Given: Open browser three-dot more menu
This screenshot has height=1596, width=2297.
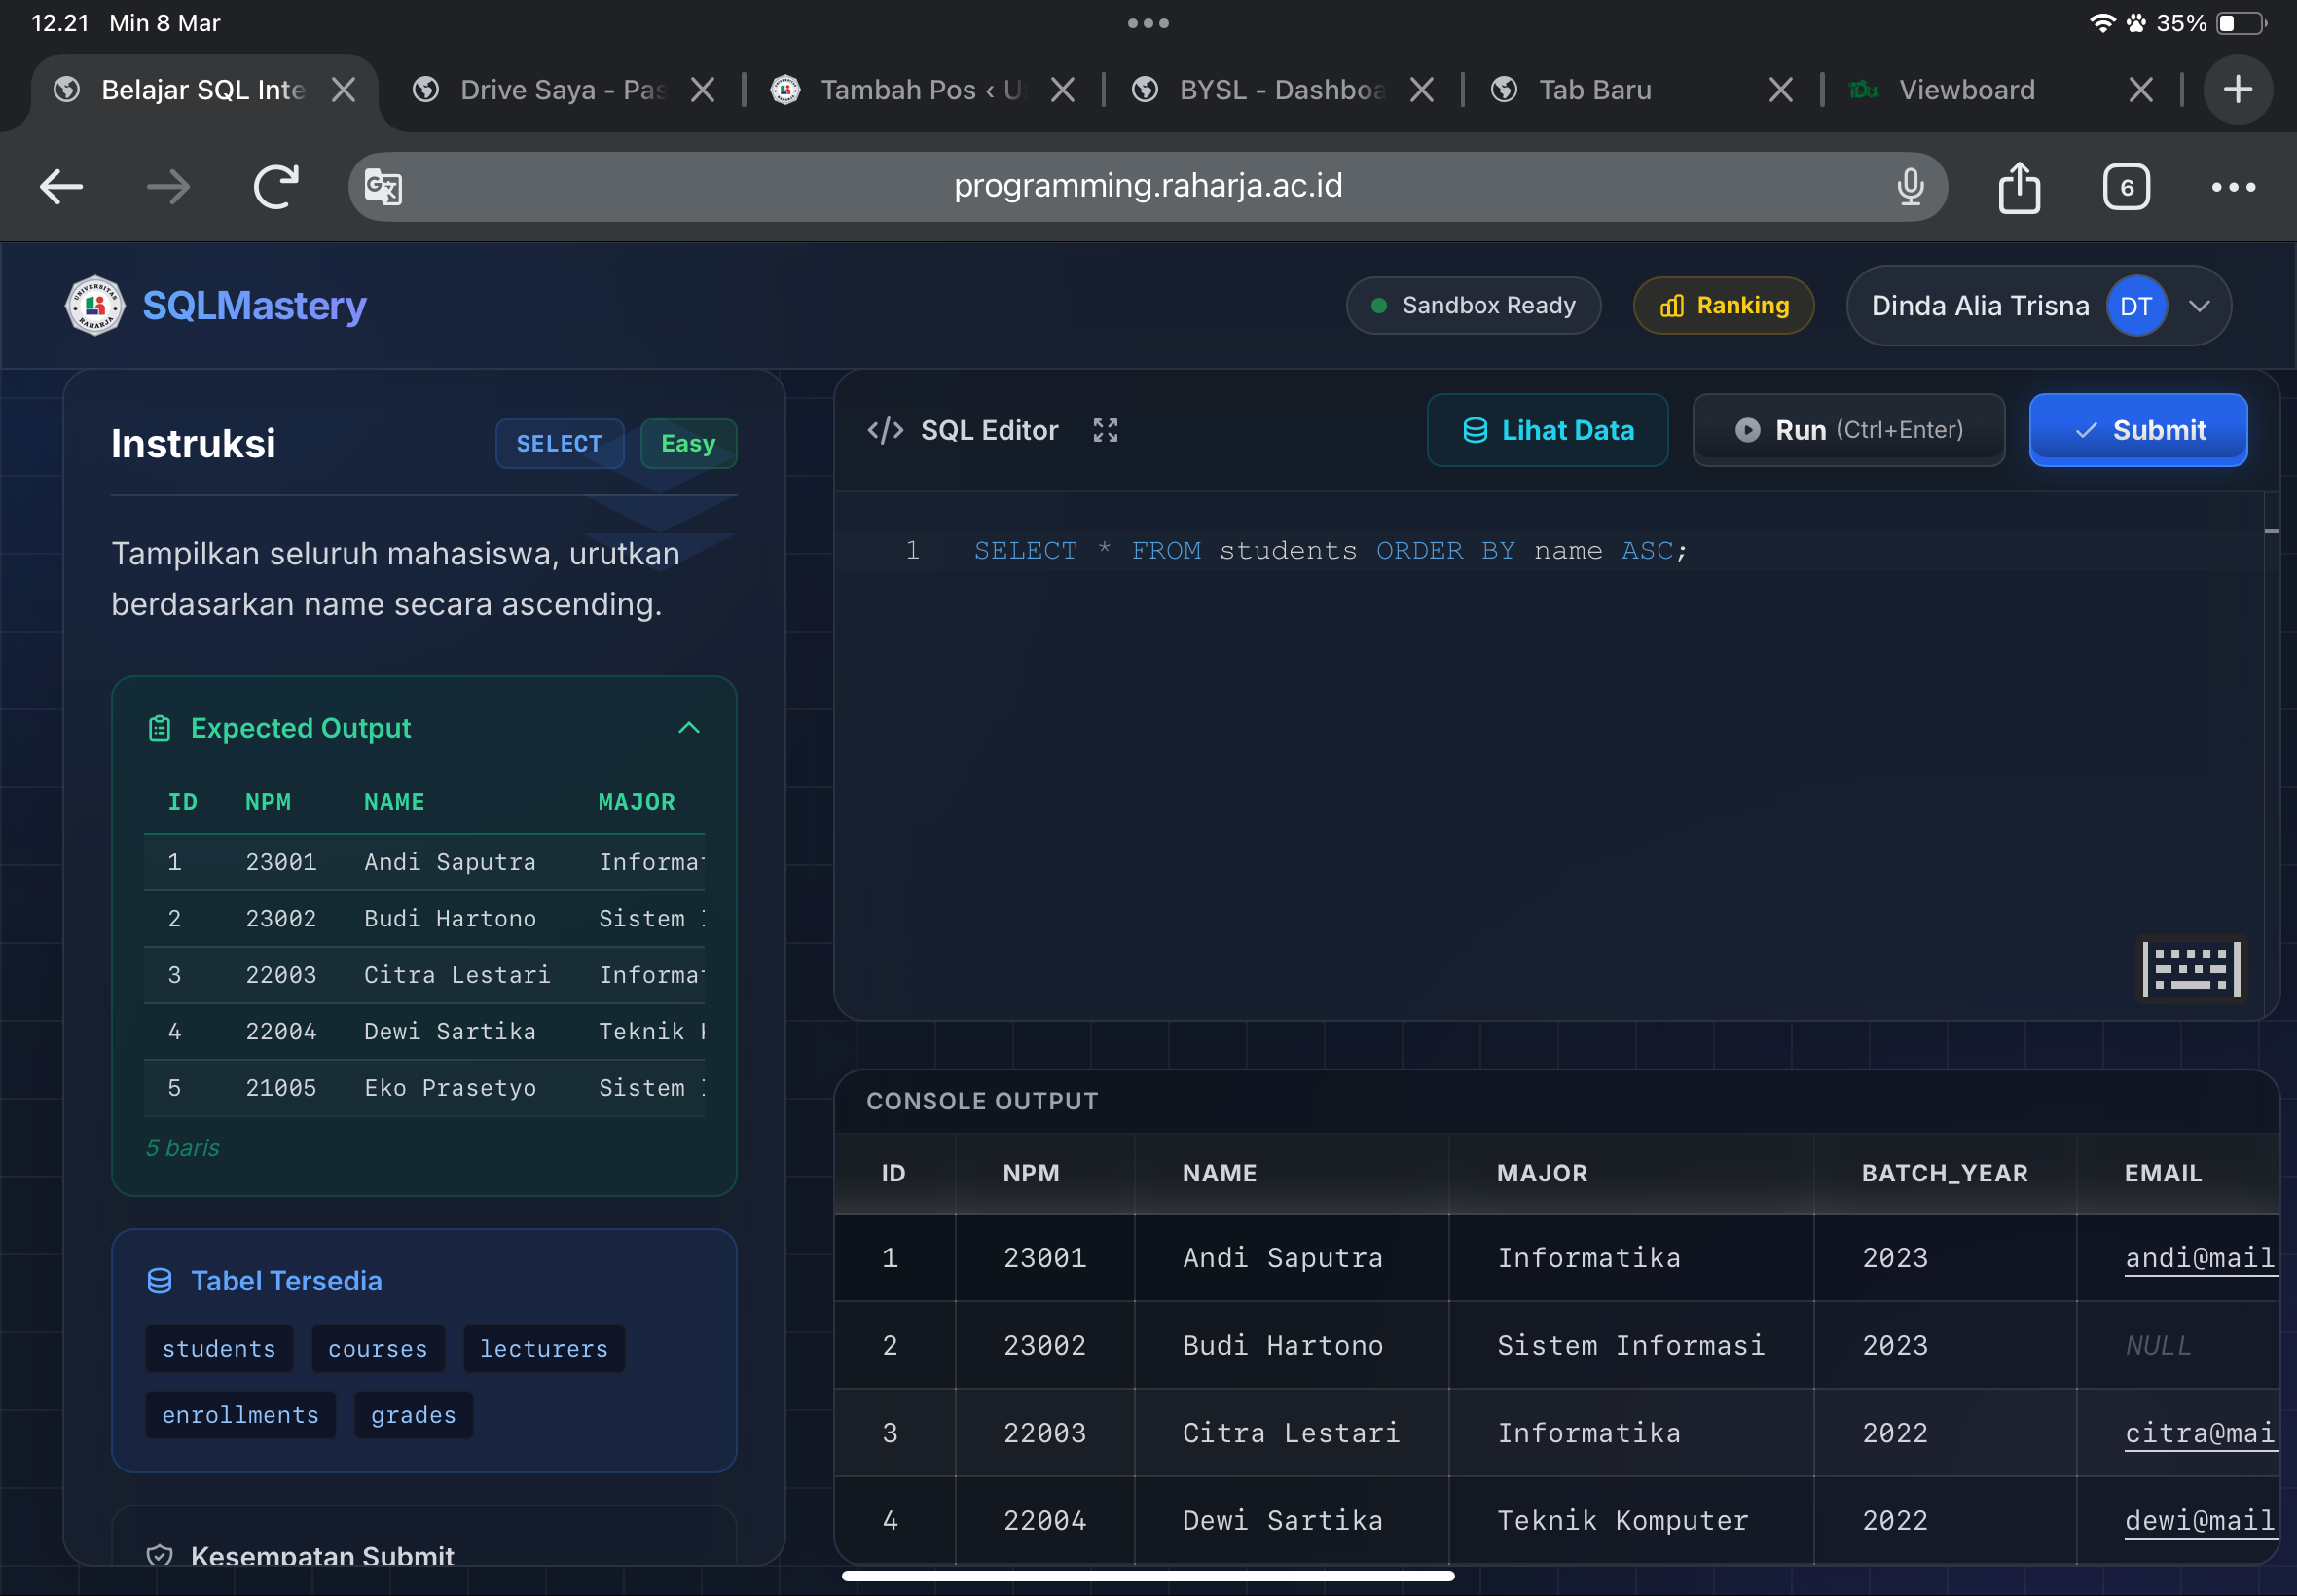Looking at the screenshot, I should pyautogui.click(x=2233, y=187).
